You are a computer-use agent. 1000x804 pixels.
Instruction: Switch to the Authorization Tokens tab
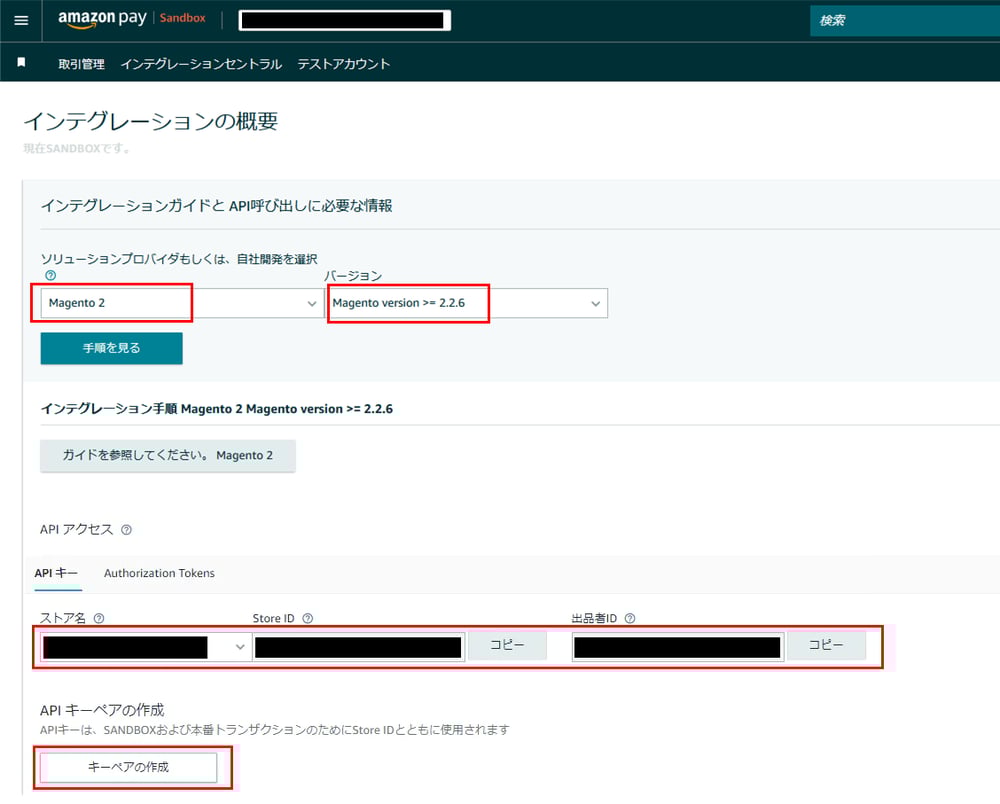click(x=159, y=573)
